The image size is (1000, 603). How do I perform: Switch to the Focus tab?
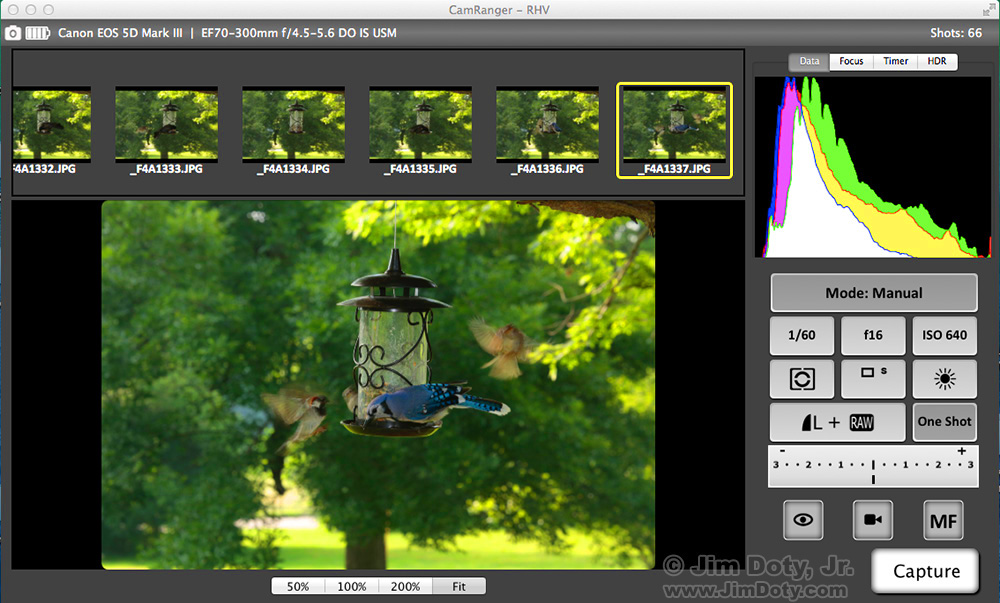pos(851,61)
